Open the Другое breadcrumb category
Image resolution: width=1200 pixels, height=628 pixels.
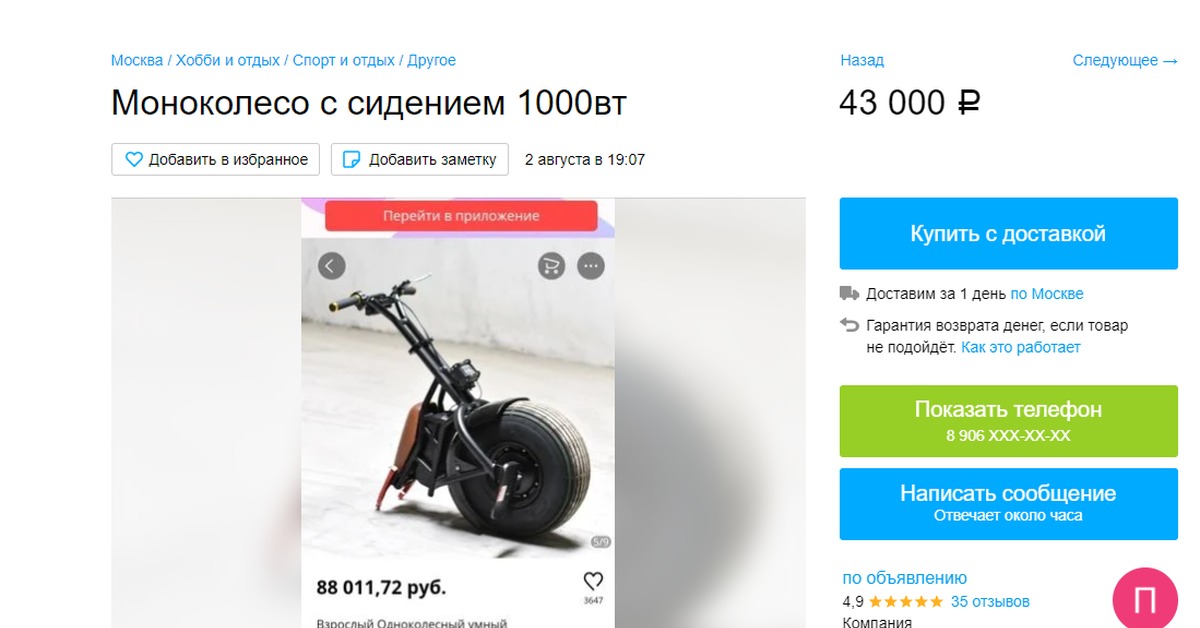(431, 60)
